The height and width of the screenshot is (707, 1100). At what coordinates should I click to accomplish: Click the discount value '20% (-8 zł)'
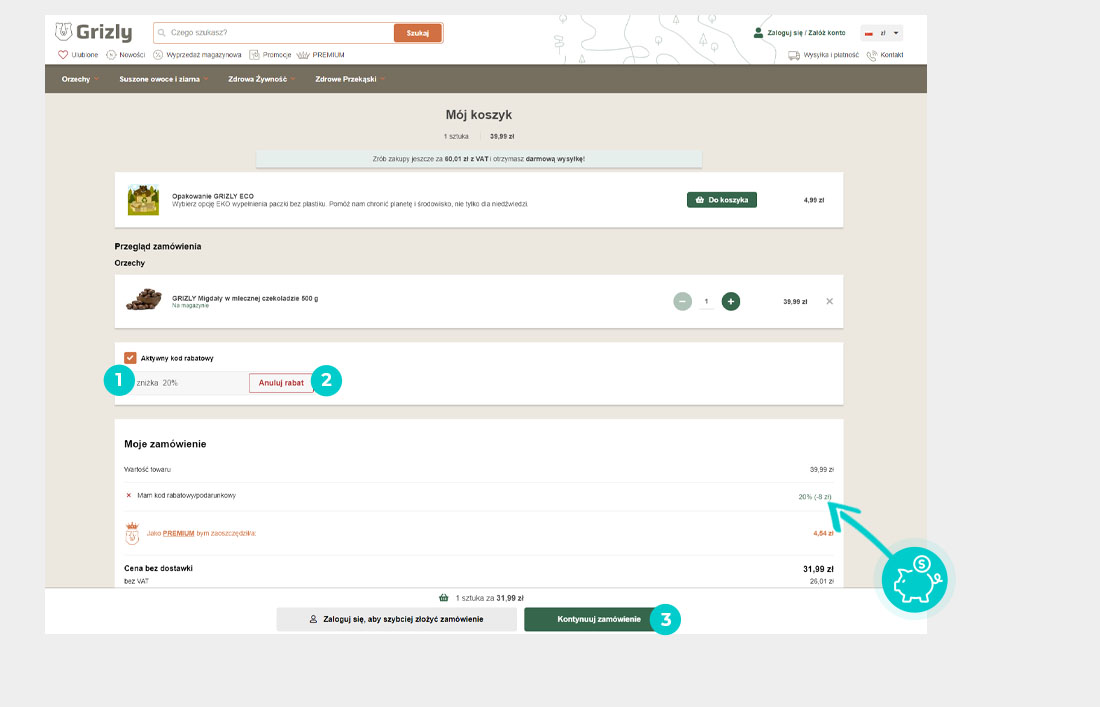814,497
